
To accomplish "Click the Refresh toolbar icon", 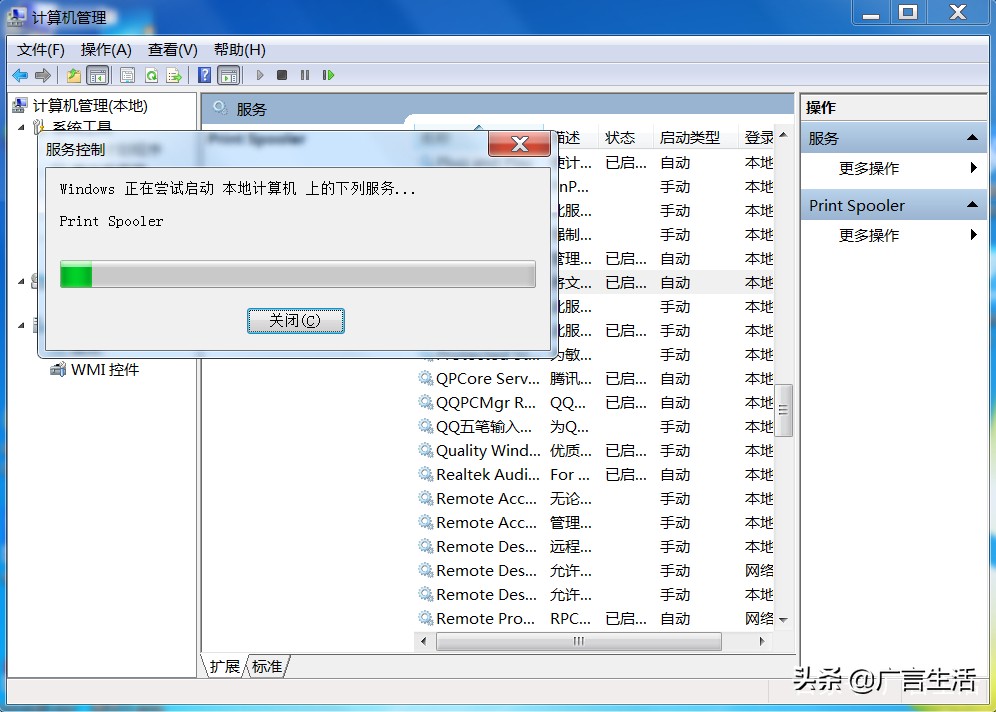I will (x=151, y=75).
